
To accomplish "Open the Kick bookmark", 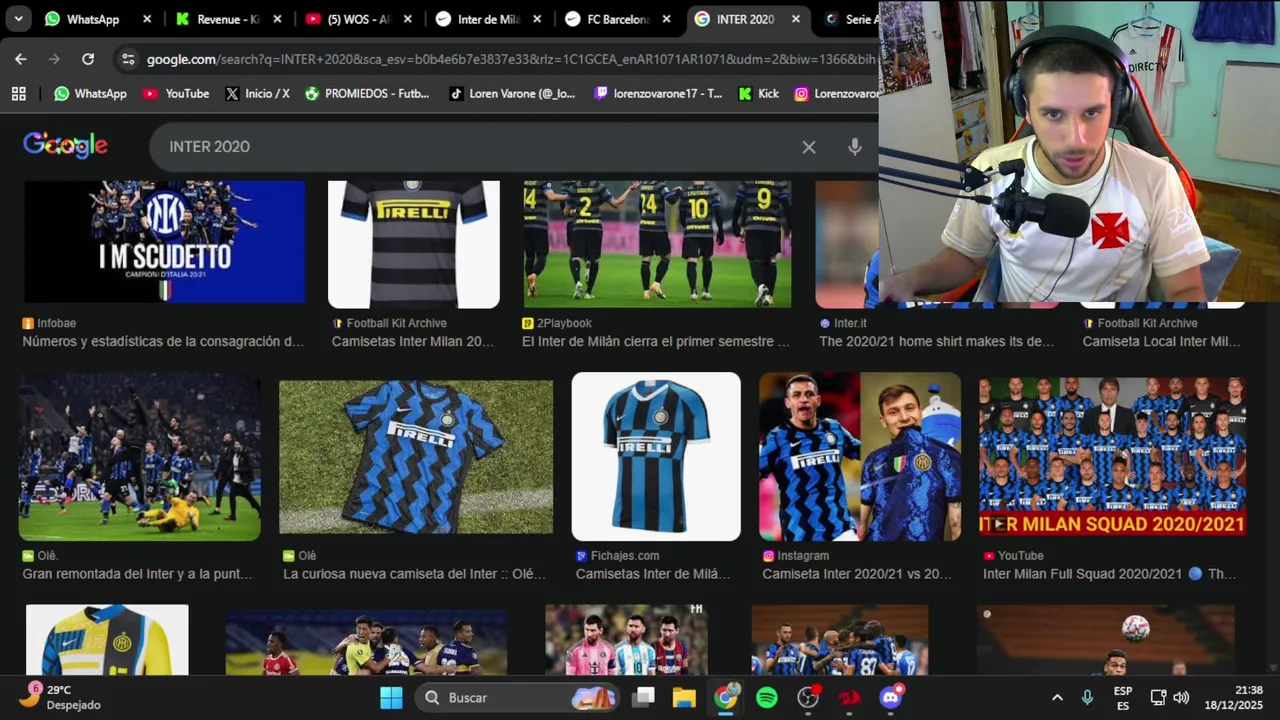I will (758, 93).
